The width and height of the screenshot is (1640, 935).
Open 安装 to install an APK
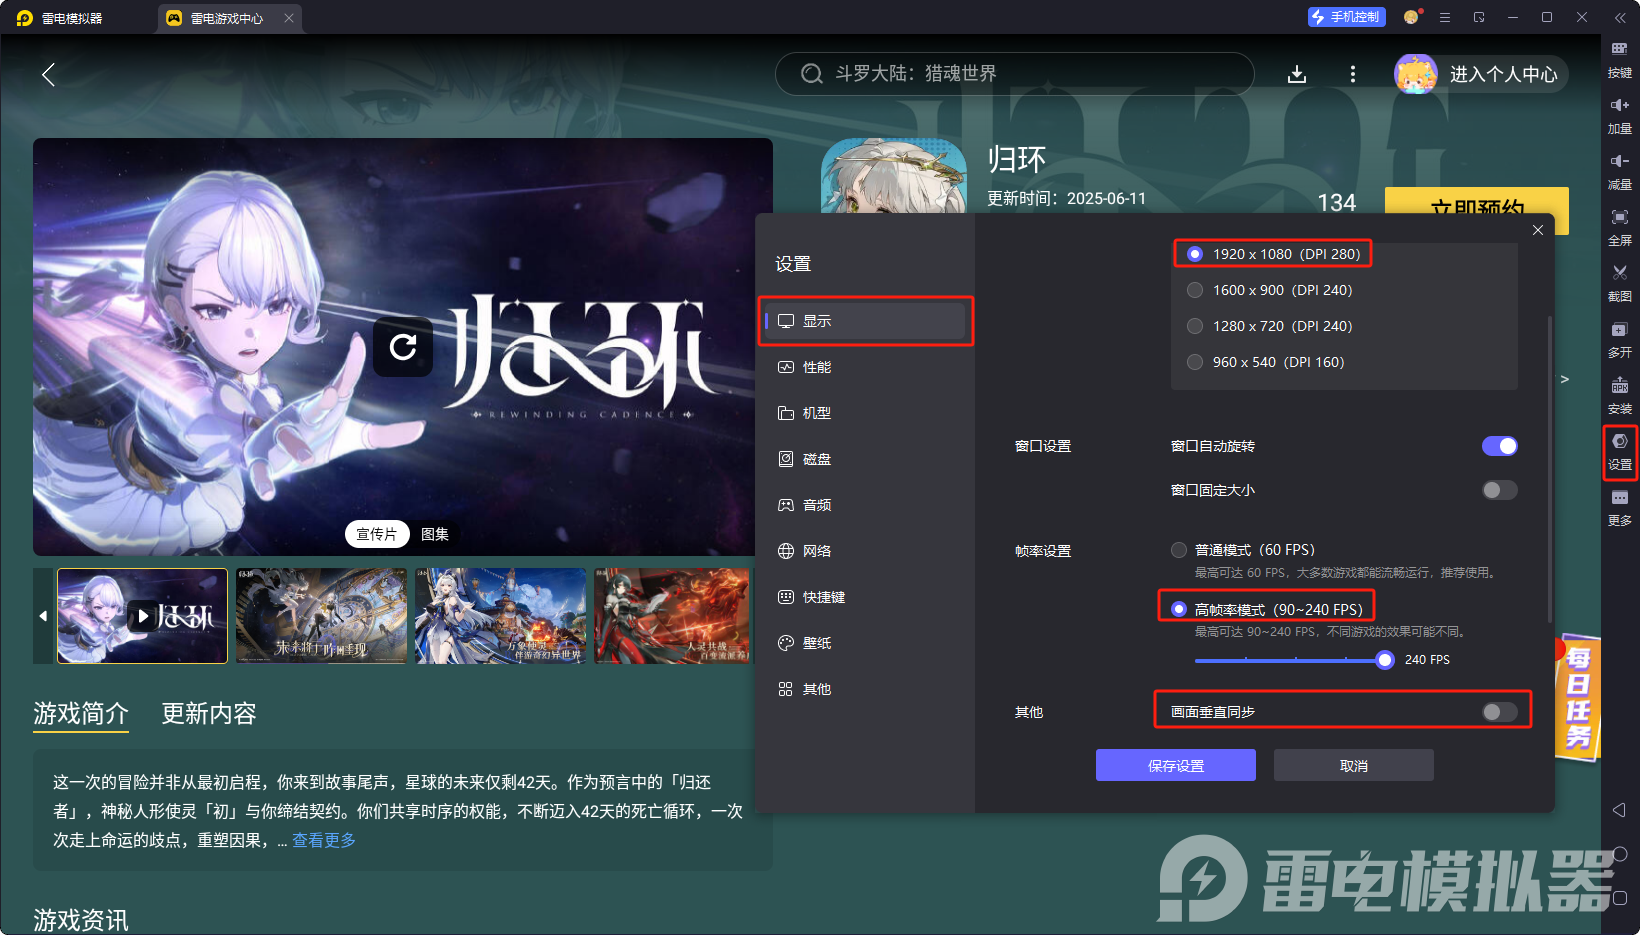coord(1620,396)
